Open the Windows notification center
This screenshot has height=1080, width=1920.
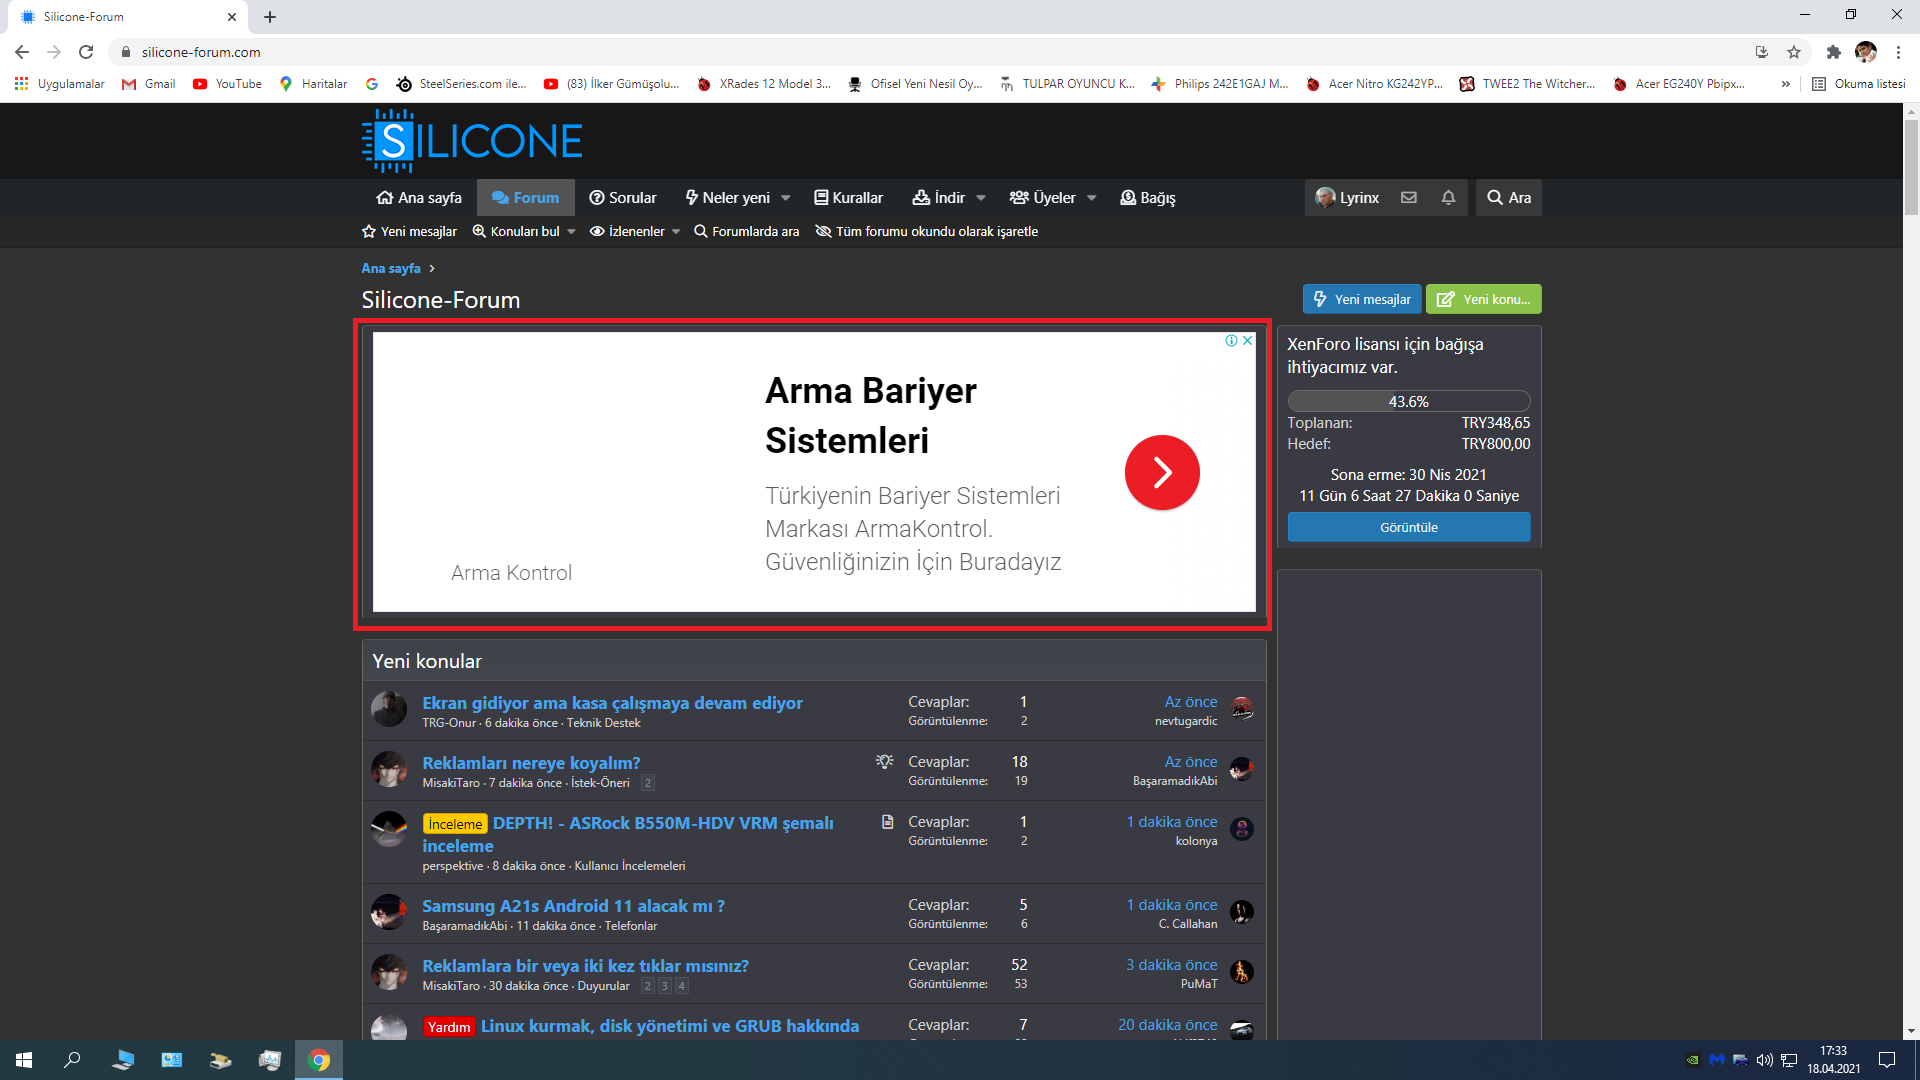click(1887, 1060)
